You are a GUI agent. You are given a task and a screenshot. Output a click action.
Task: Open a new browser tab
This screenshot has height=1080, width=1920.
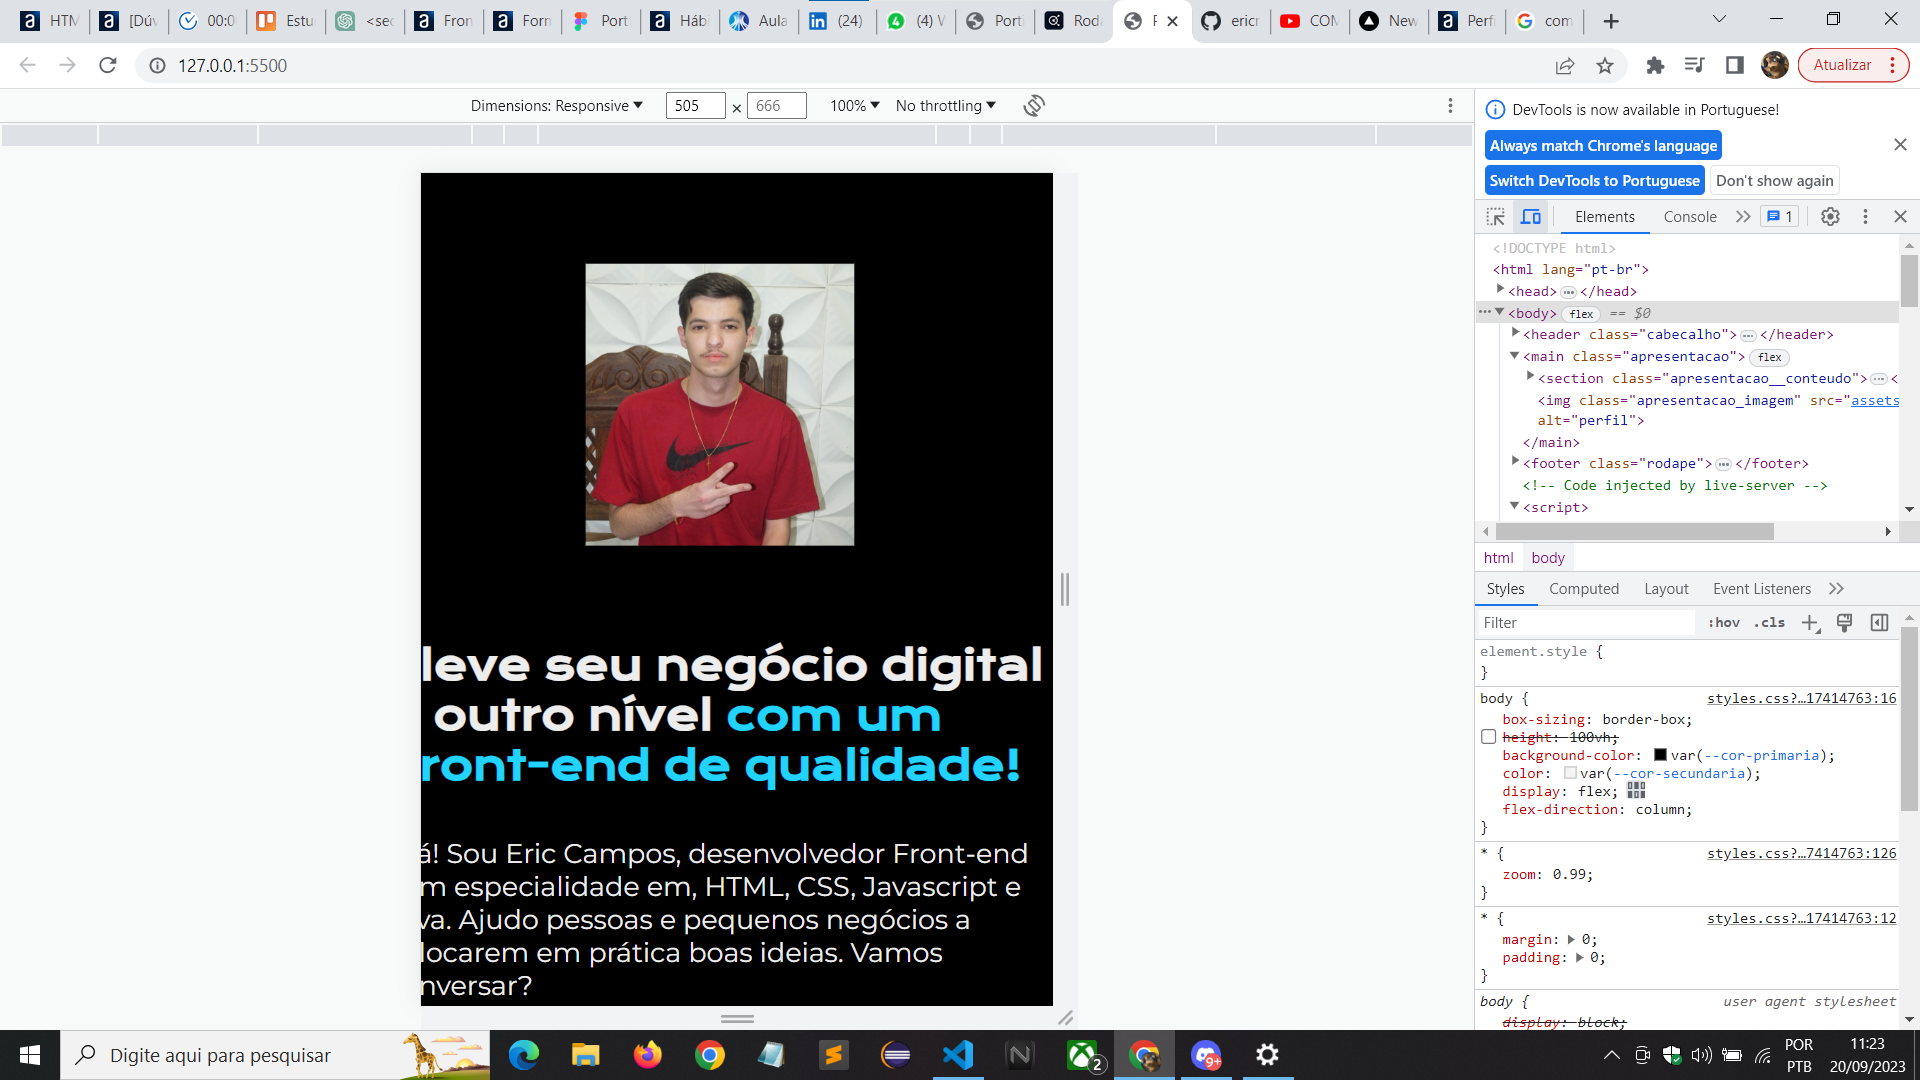[1611, 21]
